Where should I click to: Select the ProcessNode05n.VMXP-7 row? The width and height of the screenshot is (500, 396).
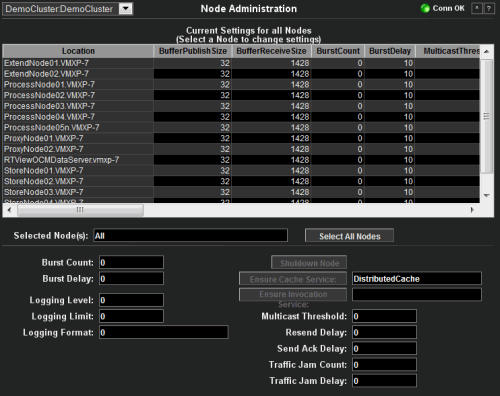[241, 127]
